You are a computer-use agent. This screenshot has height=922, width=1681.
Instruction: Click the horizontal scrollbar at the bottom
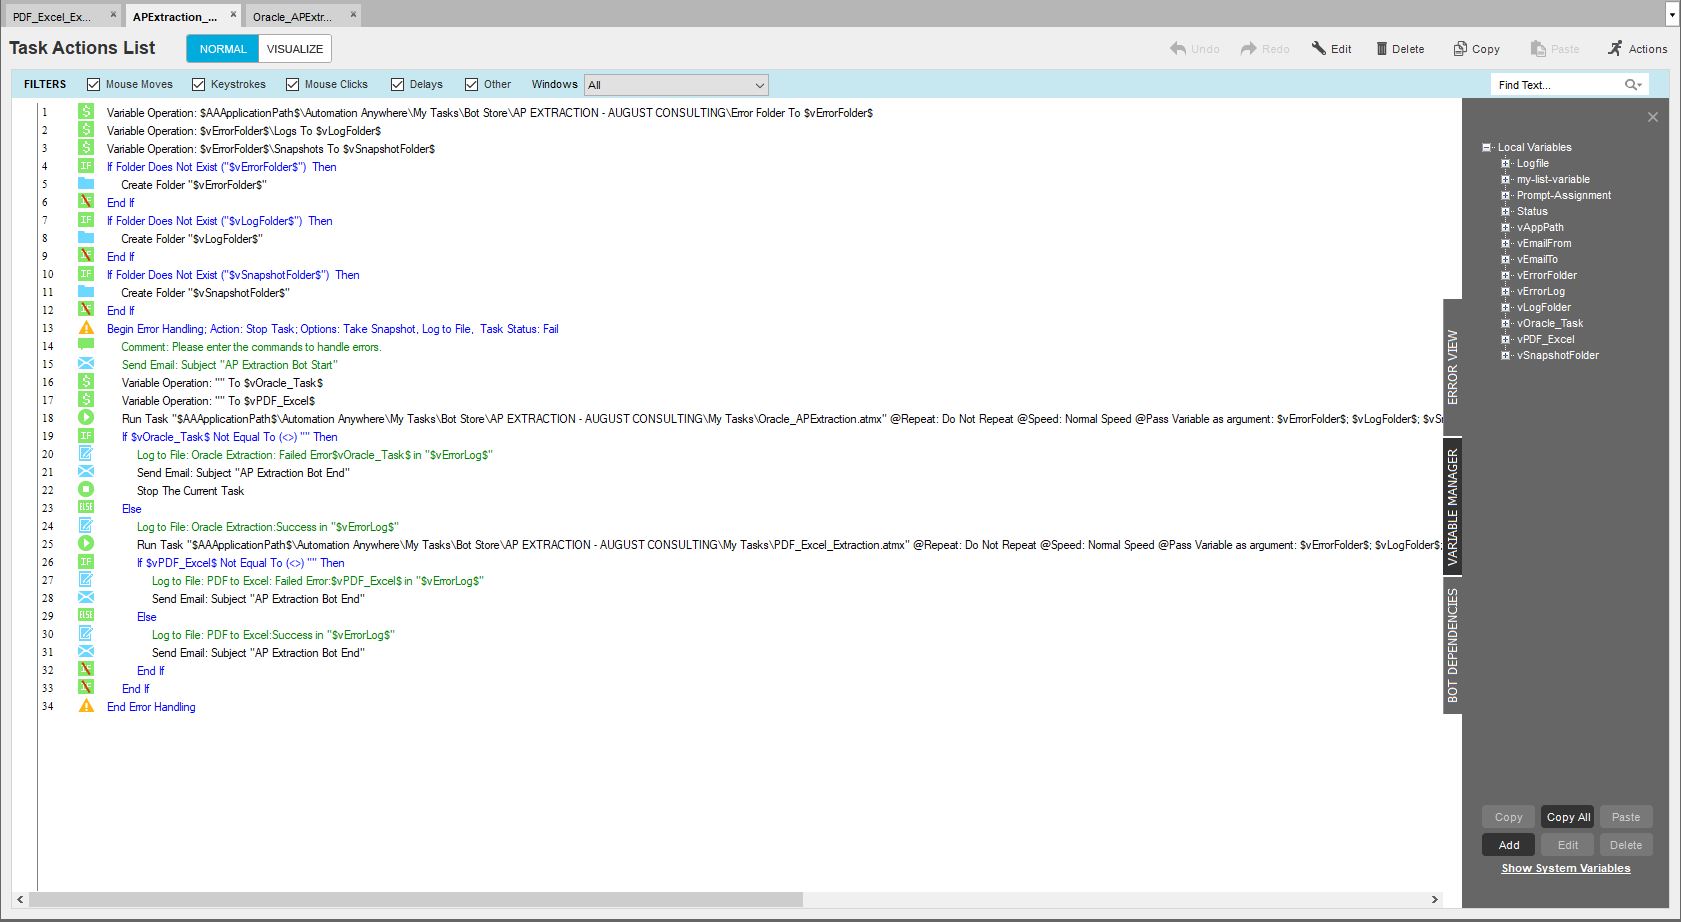click(416, 899)
